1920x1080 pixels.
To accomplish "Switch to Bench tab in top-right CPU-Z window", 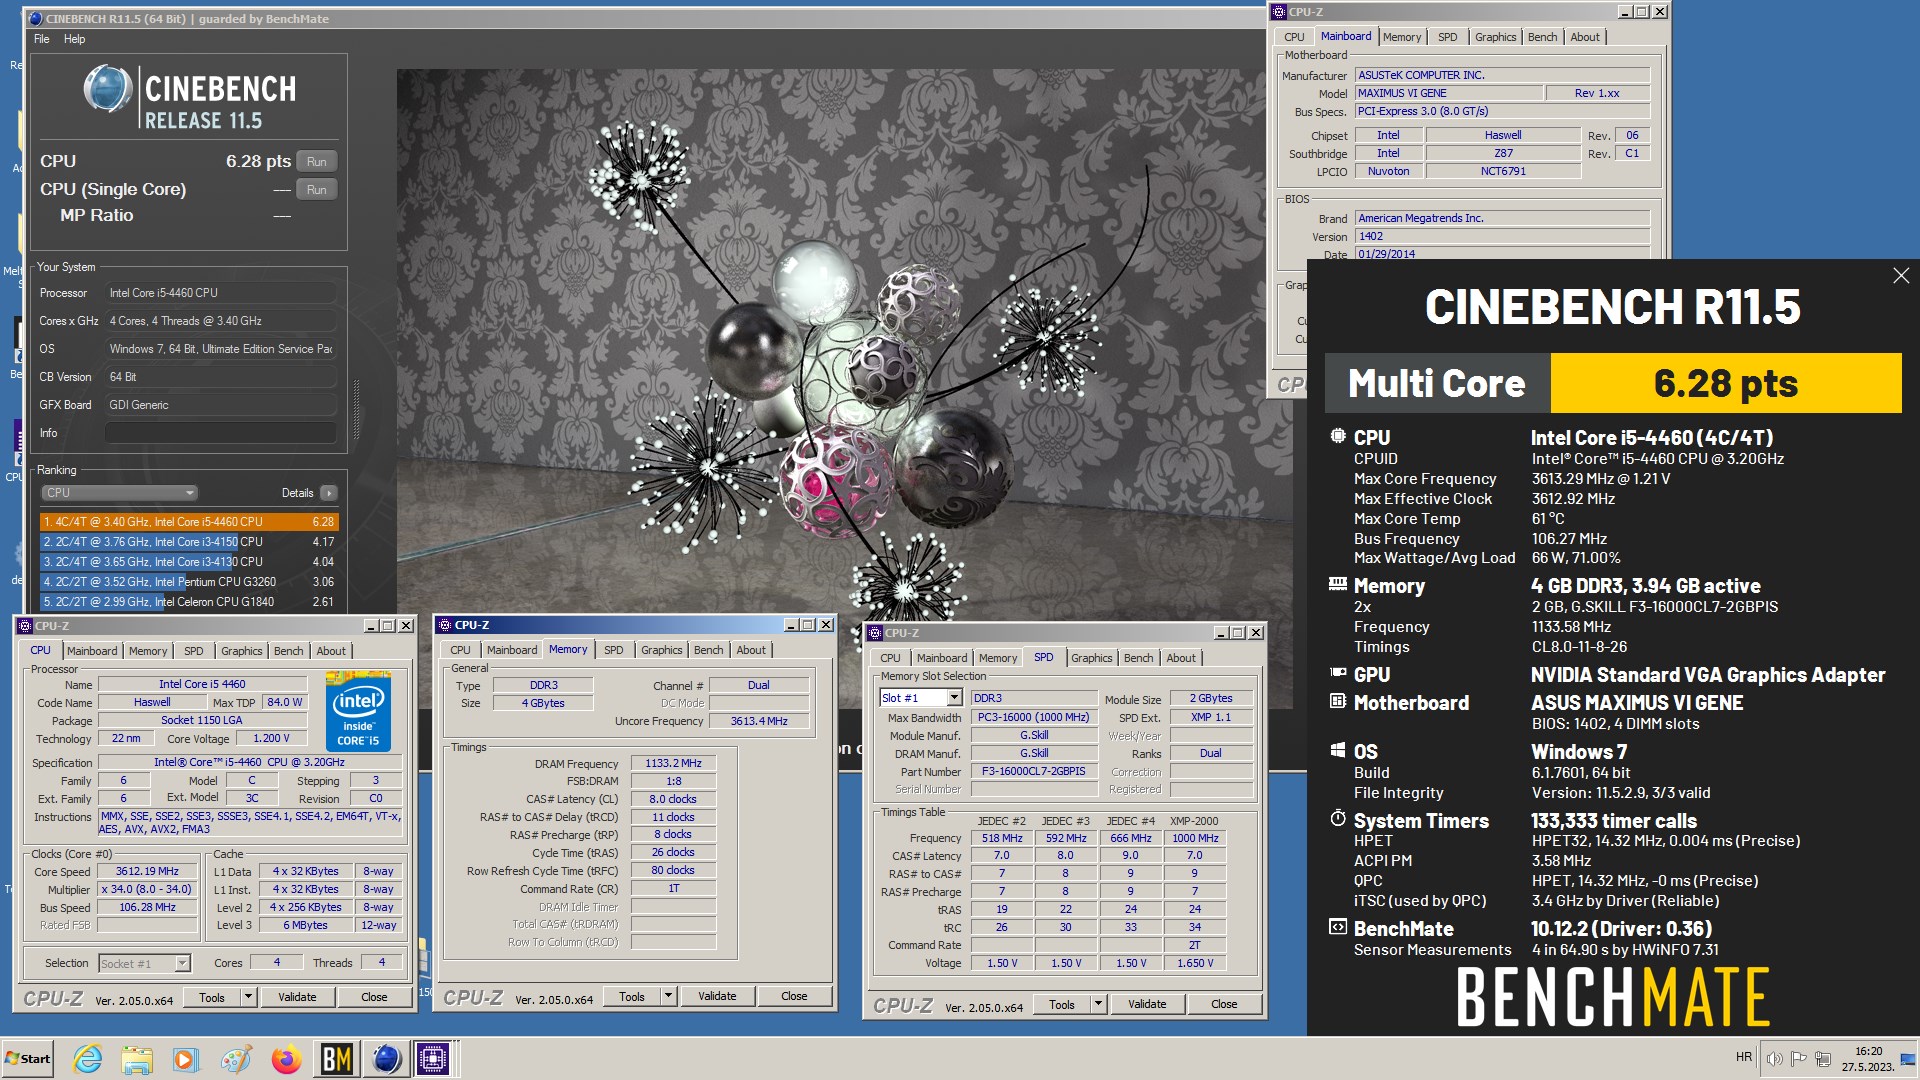I will 1542,37.
